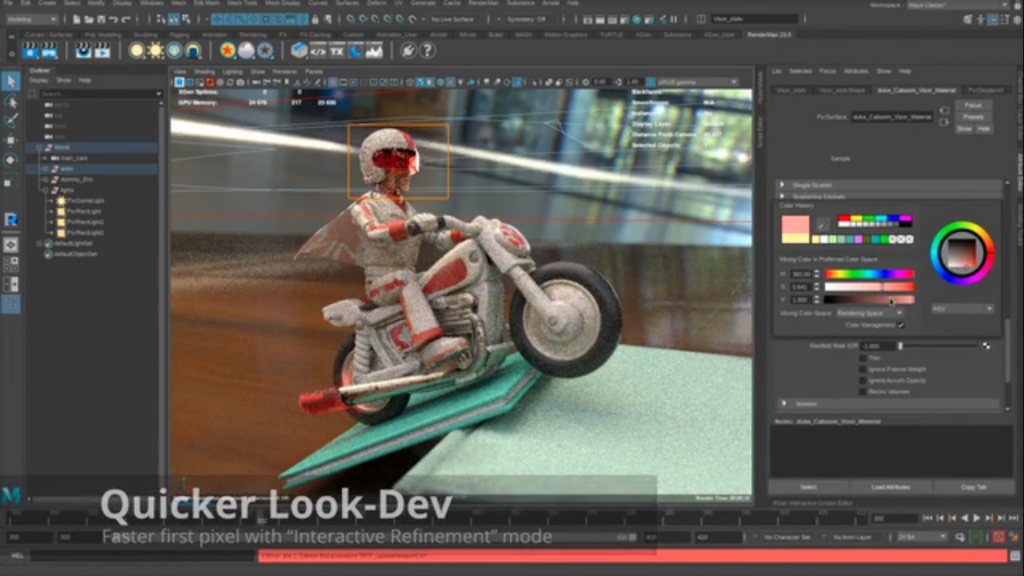Toggle the padlock icon in the status line
The height and width of the screenshot is (576, 1024).
pos(315,20)
